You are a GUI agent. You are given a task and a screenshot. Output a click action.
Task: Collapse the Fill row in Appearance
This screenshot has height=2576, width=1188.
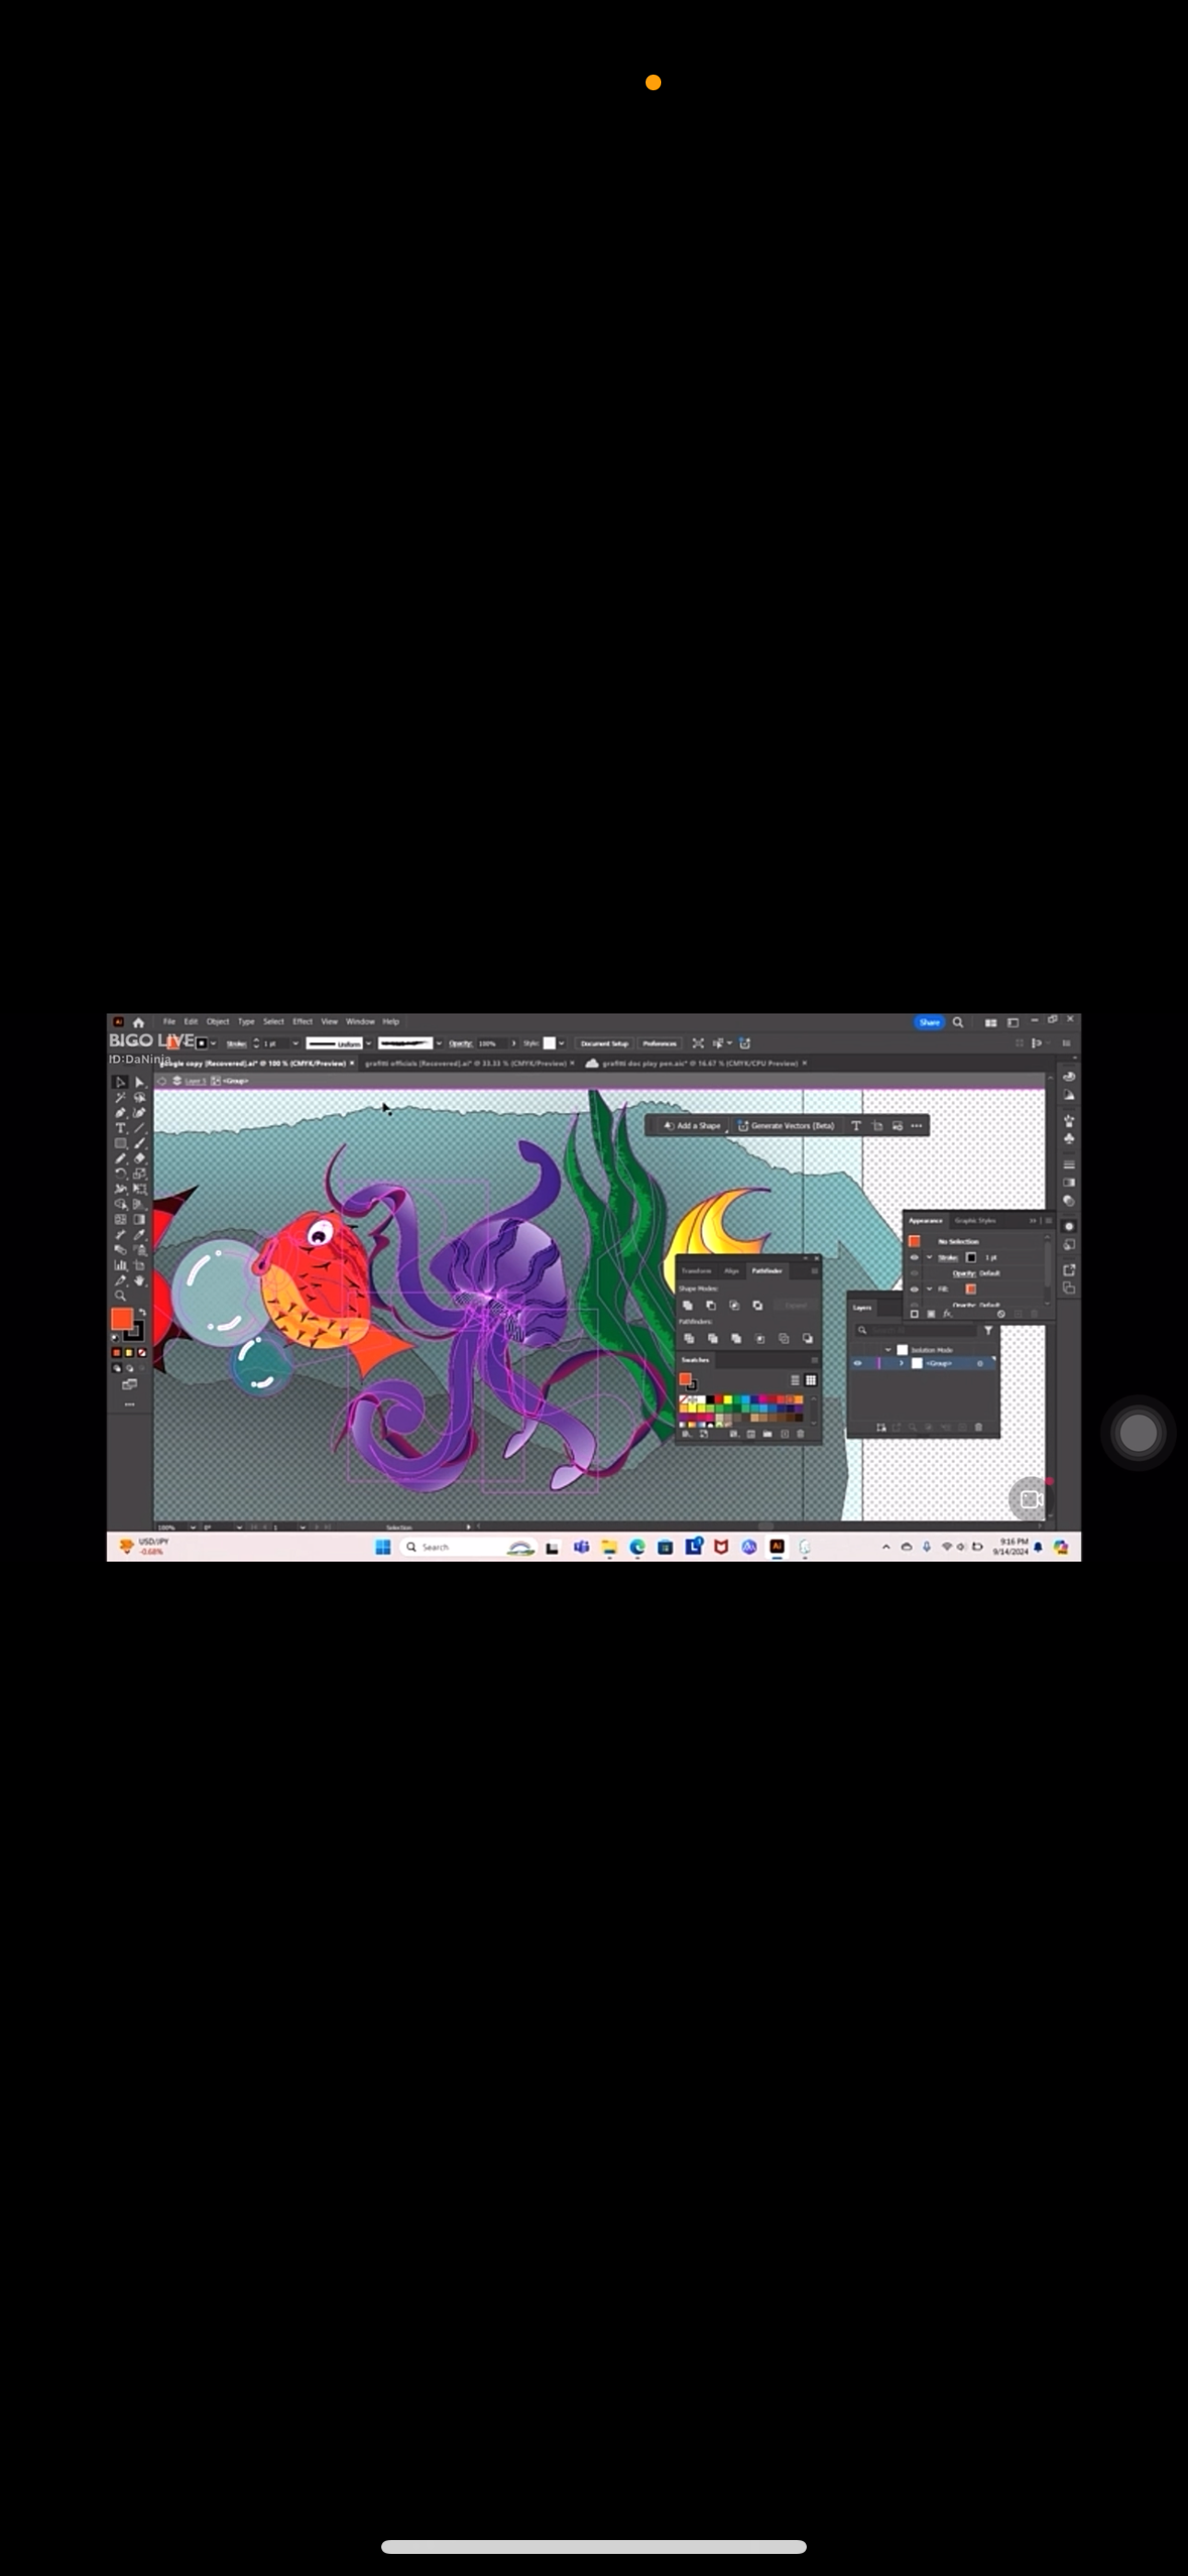click(x=929, y=1289)
